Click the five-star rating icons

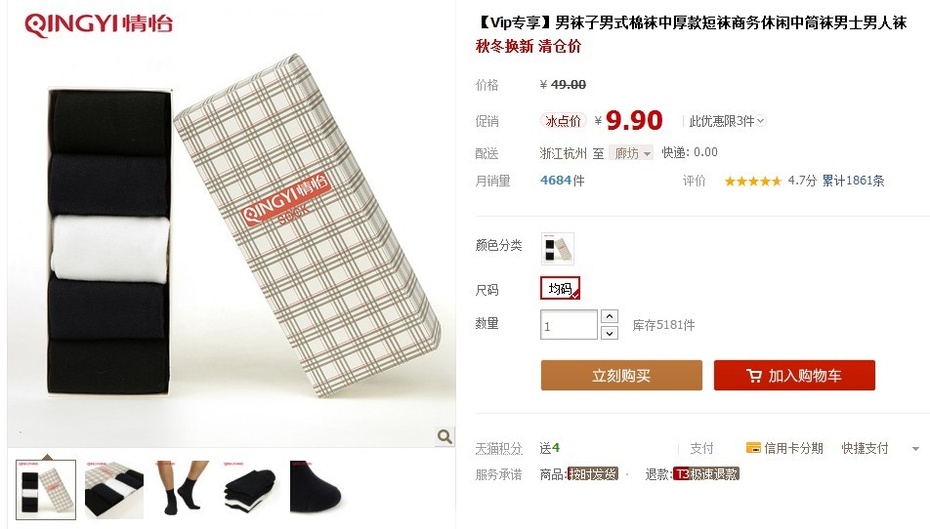coord(753,181)
